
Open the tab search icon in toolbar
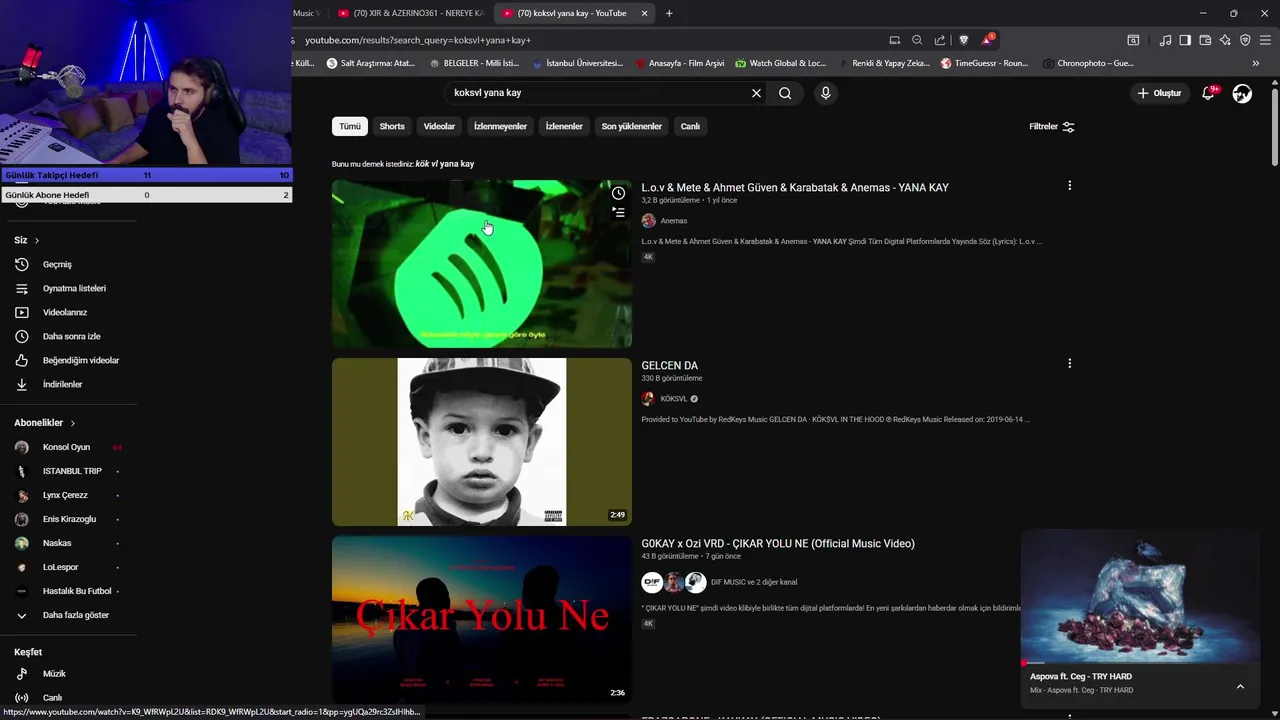pos(1133,40)
